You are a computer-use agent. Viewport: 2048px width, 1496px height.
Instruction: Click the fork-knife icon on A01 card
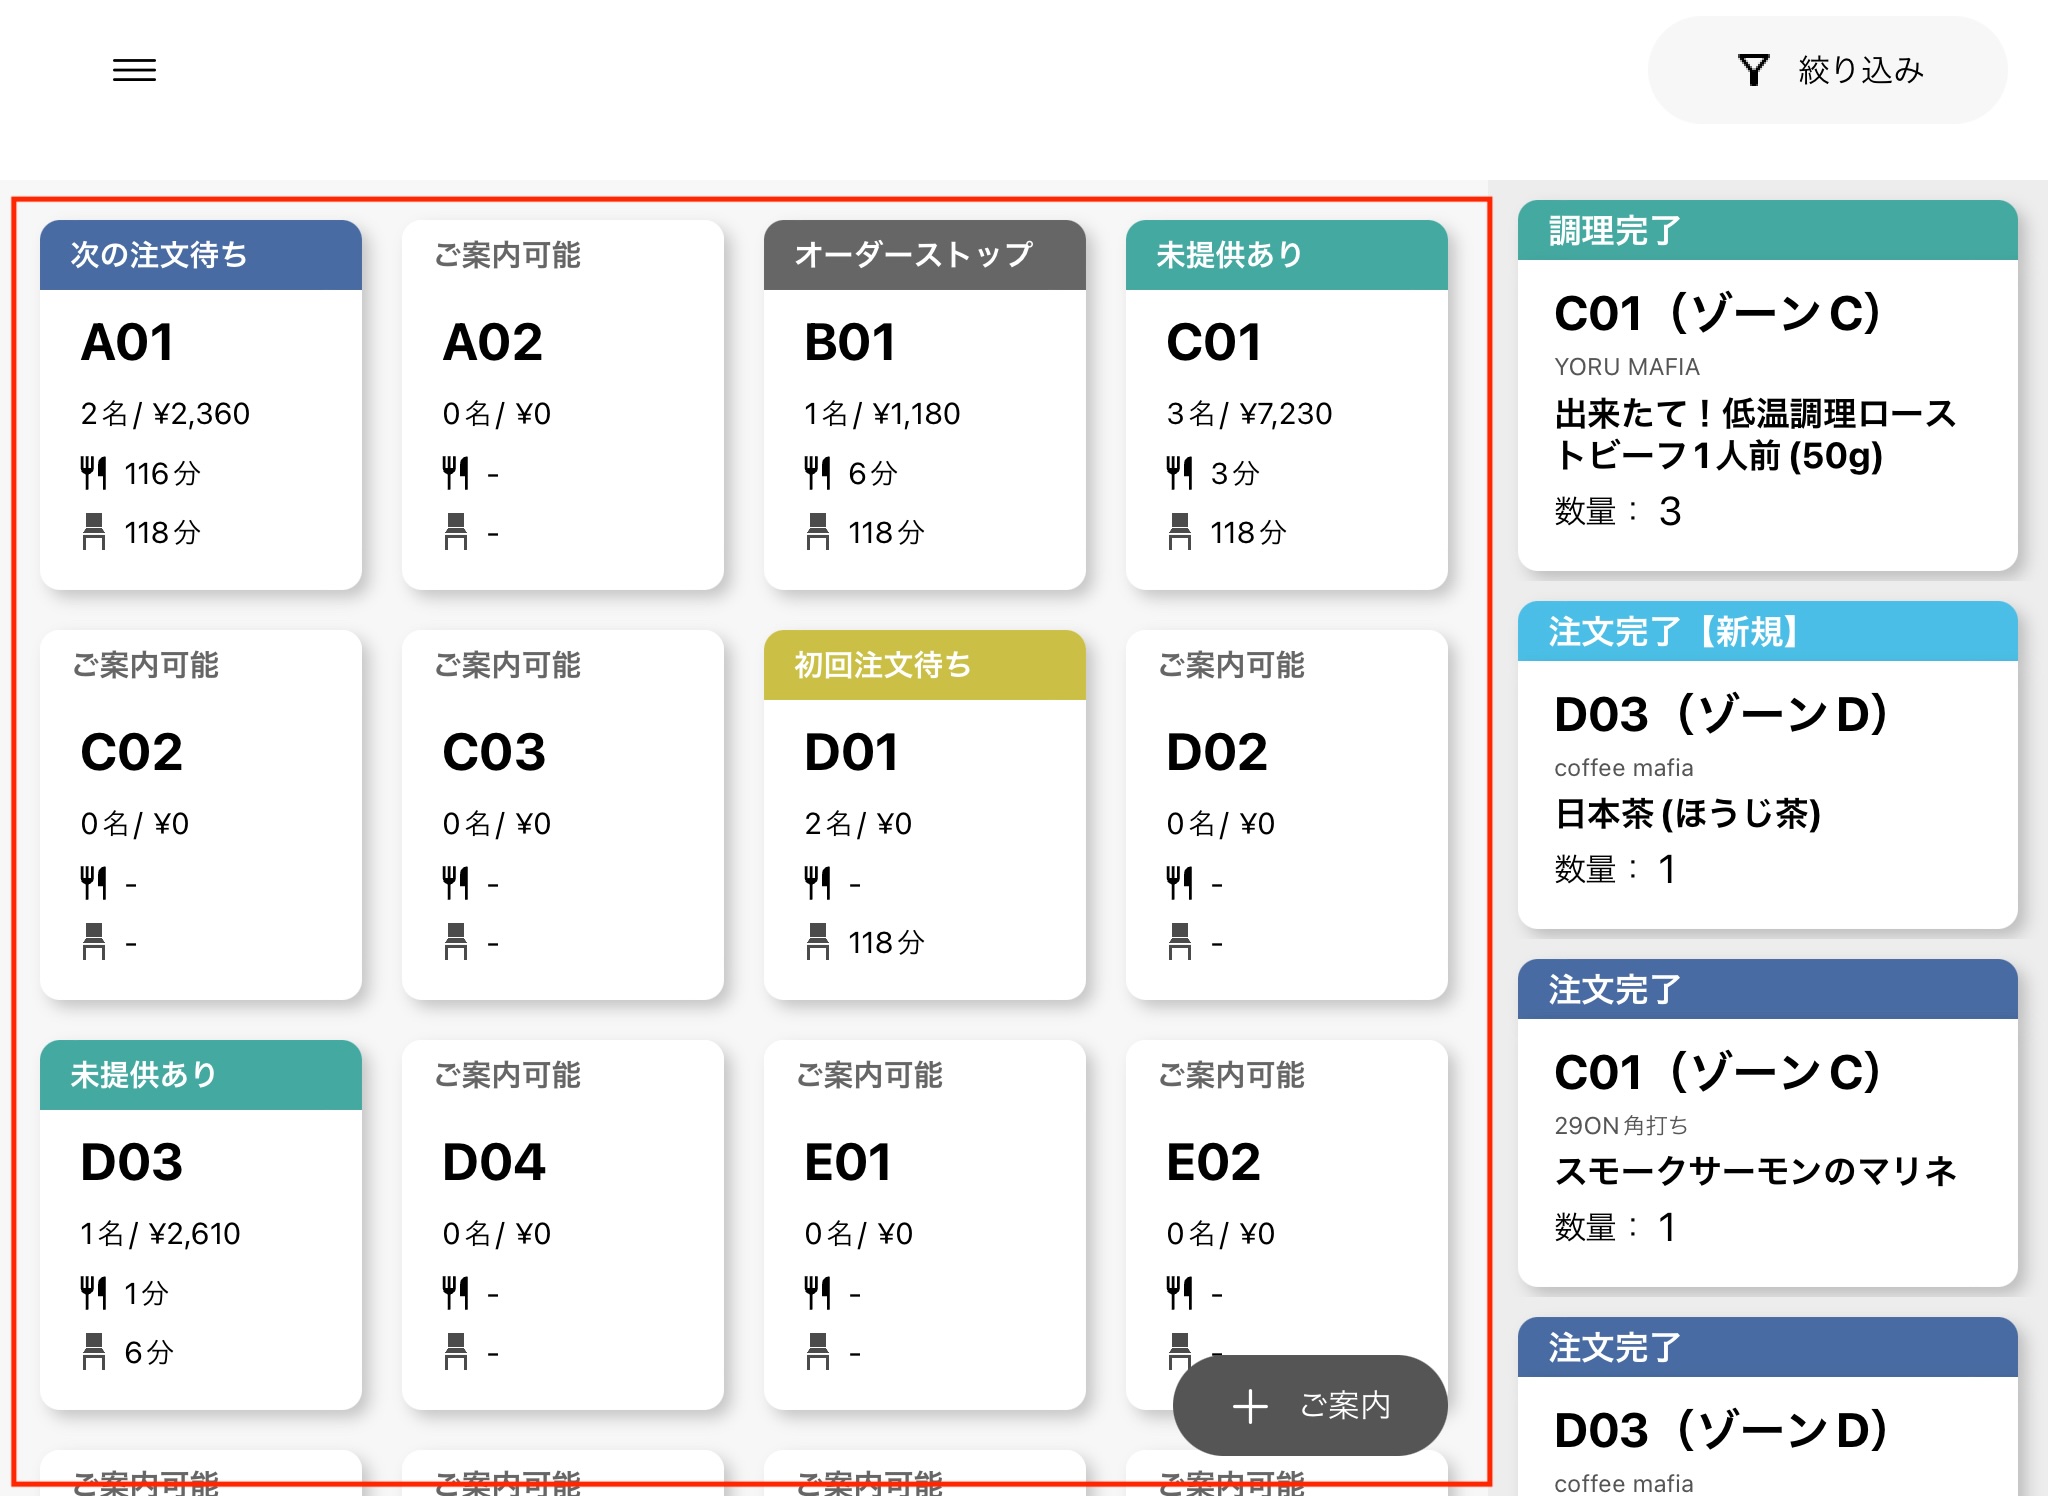(94, 473)
